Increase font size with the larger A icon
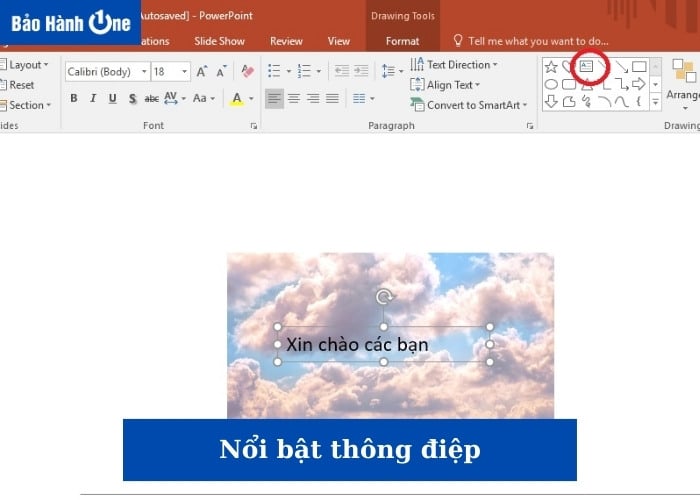This screenshot has height=500, width=700. point(202,71)
